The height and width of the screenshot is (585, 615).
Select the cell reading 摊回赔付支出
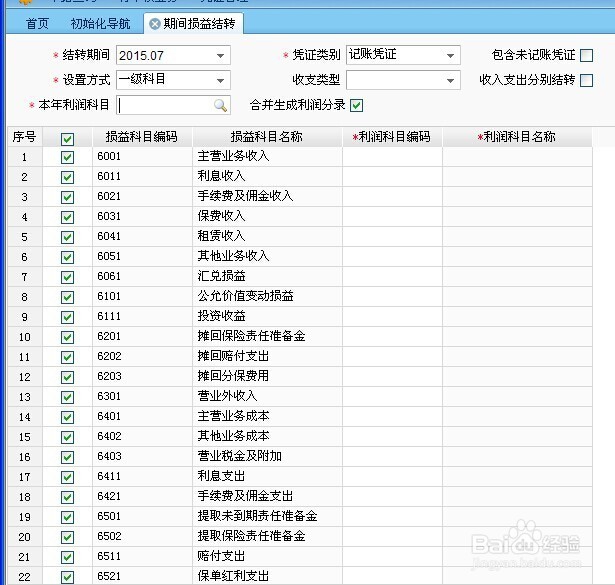pyautogui.click(x=267, y=357)
